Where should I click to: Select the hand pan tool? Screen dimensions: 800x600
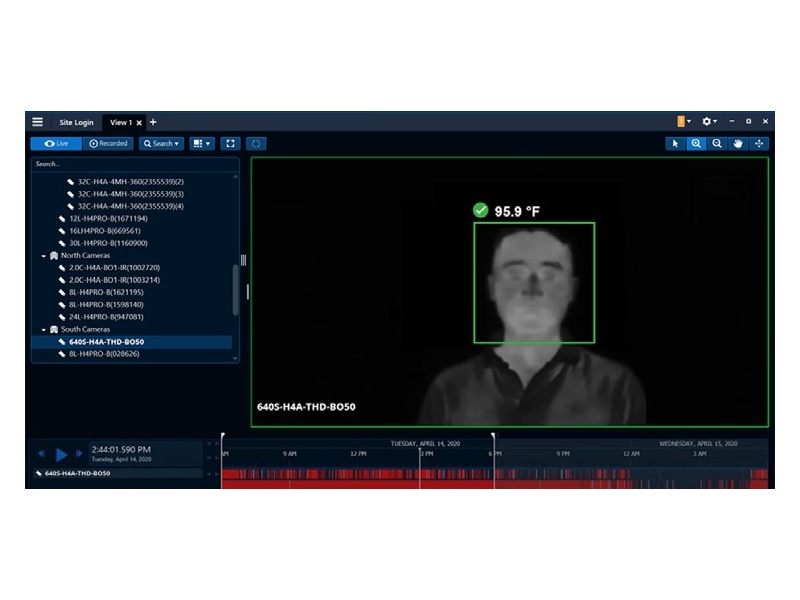[x=738, y=144]
